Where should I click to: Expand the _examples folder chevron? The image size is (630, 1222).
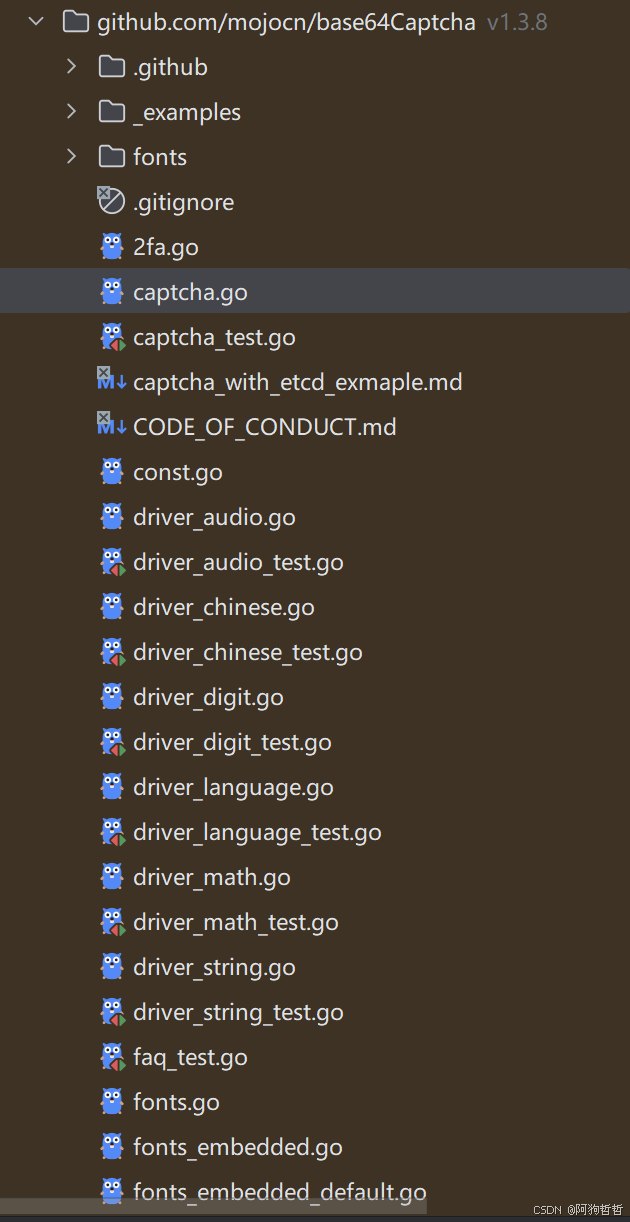pos(71,111)
